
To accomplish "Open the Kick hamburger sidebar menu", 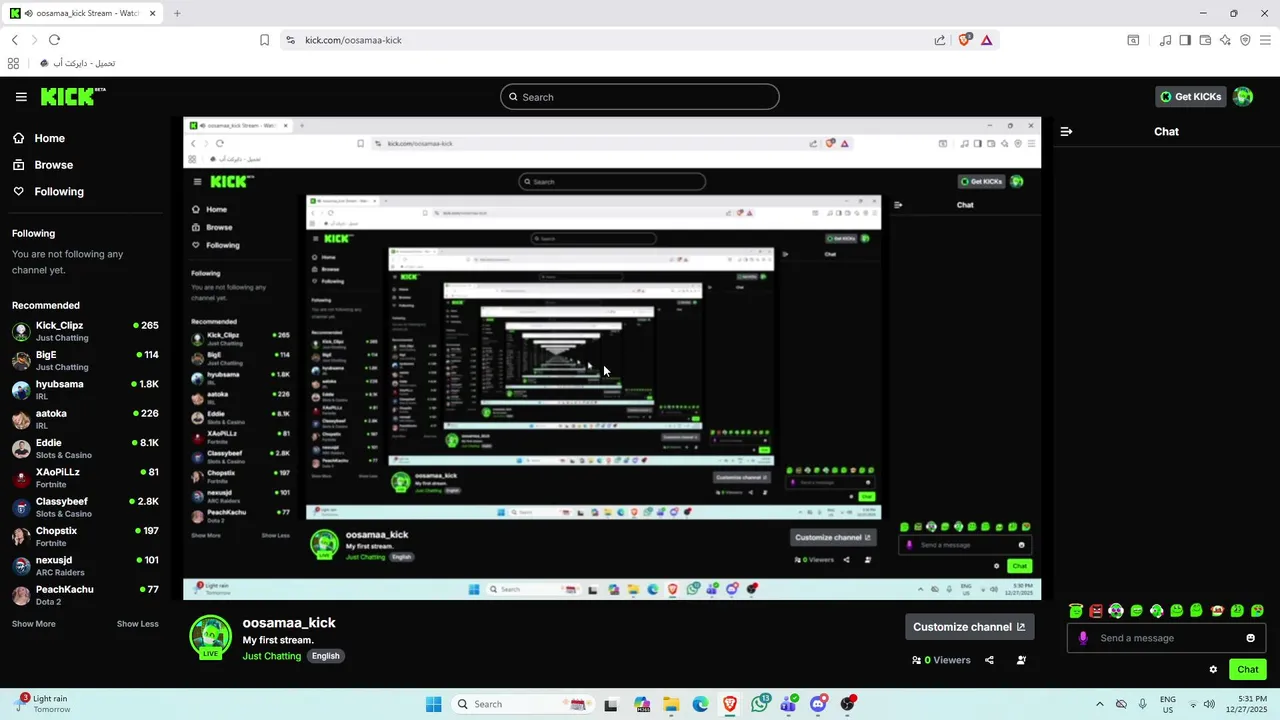I will tap(21, 97).
